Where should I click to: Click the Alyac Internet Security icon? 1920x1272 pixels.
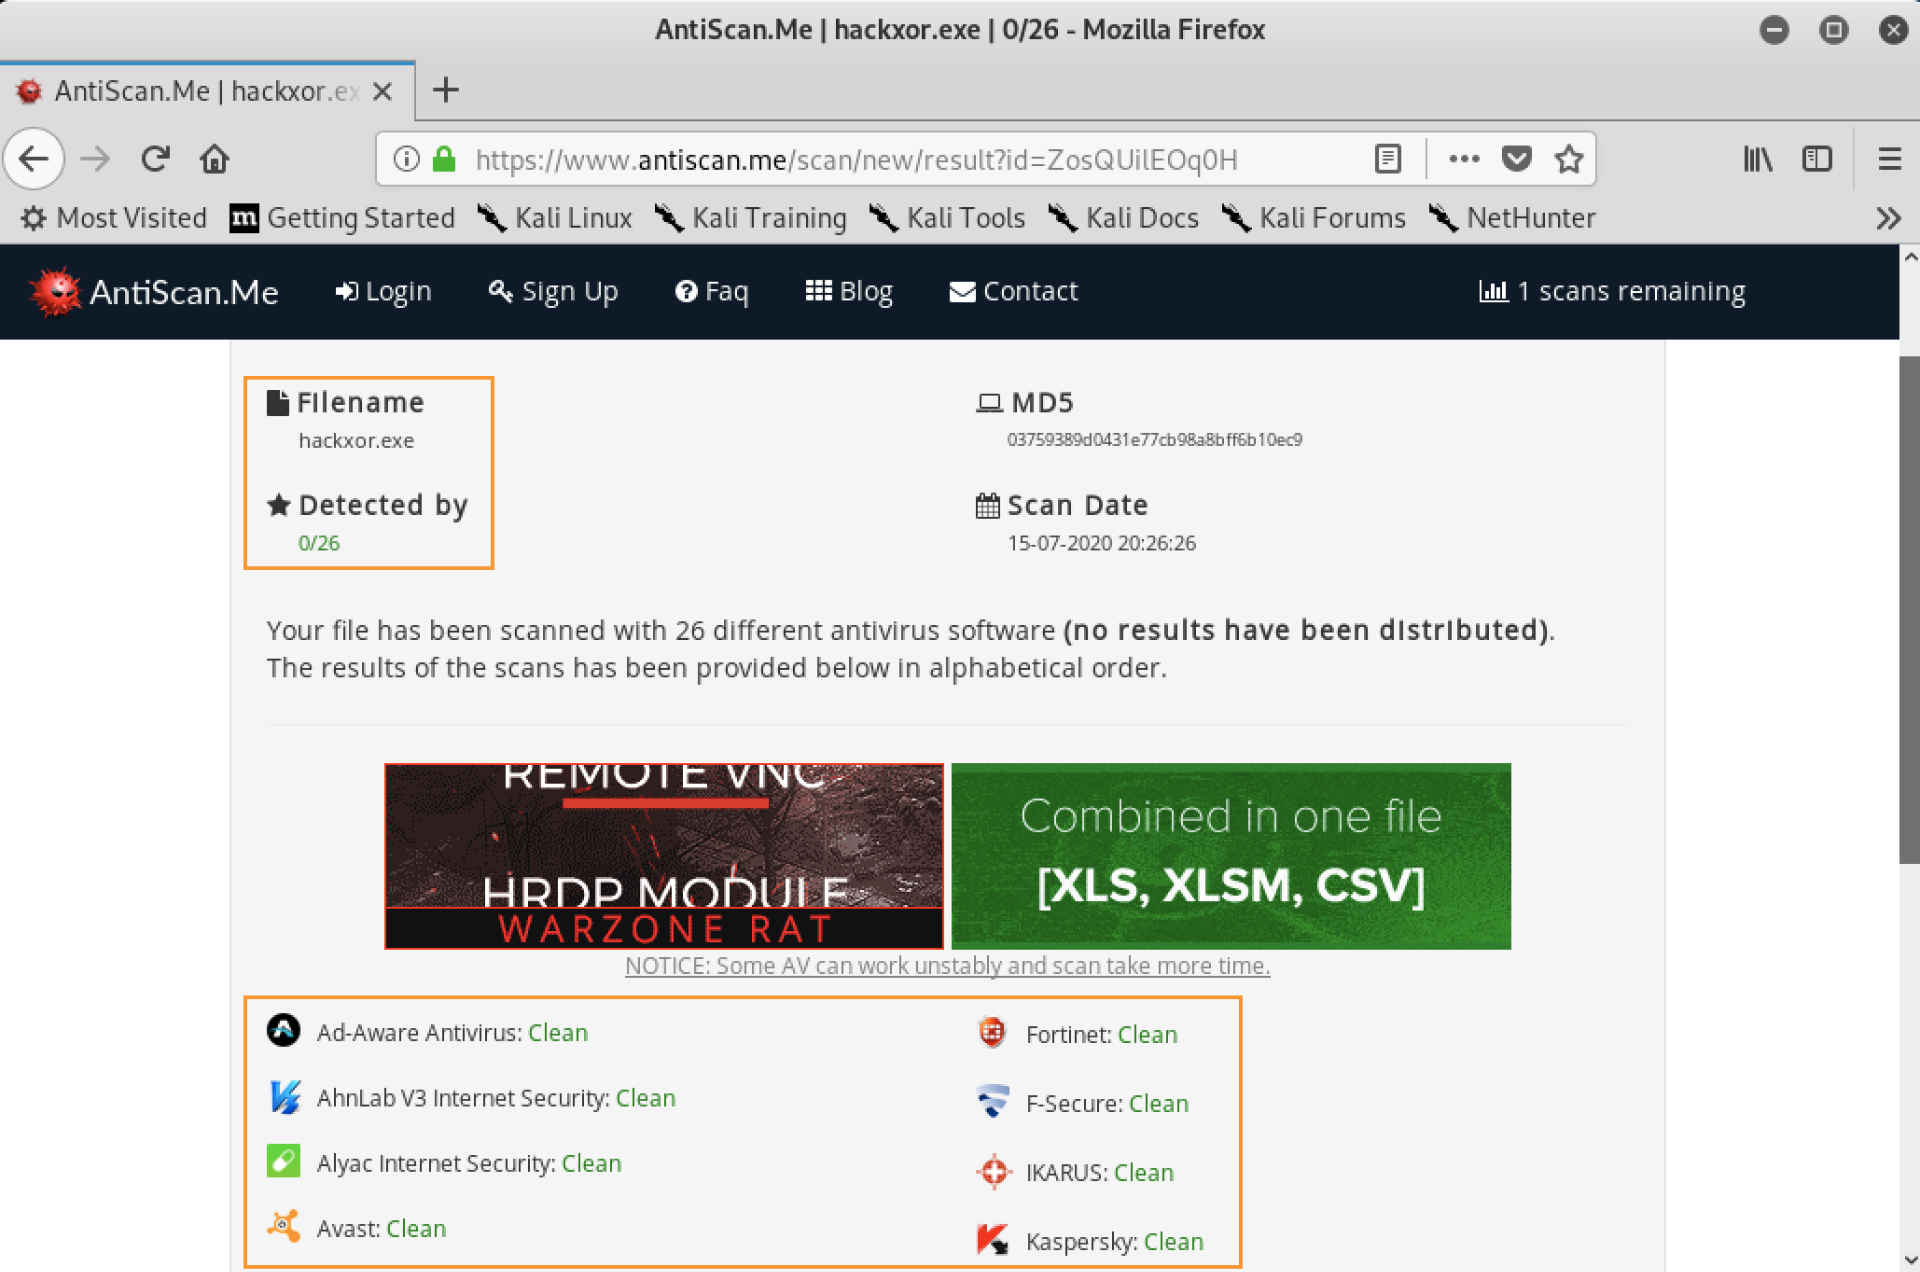click(284, 1161)
